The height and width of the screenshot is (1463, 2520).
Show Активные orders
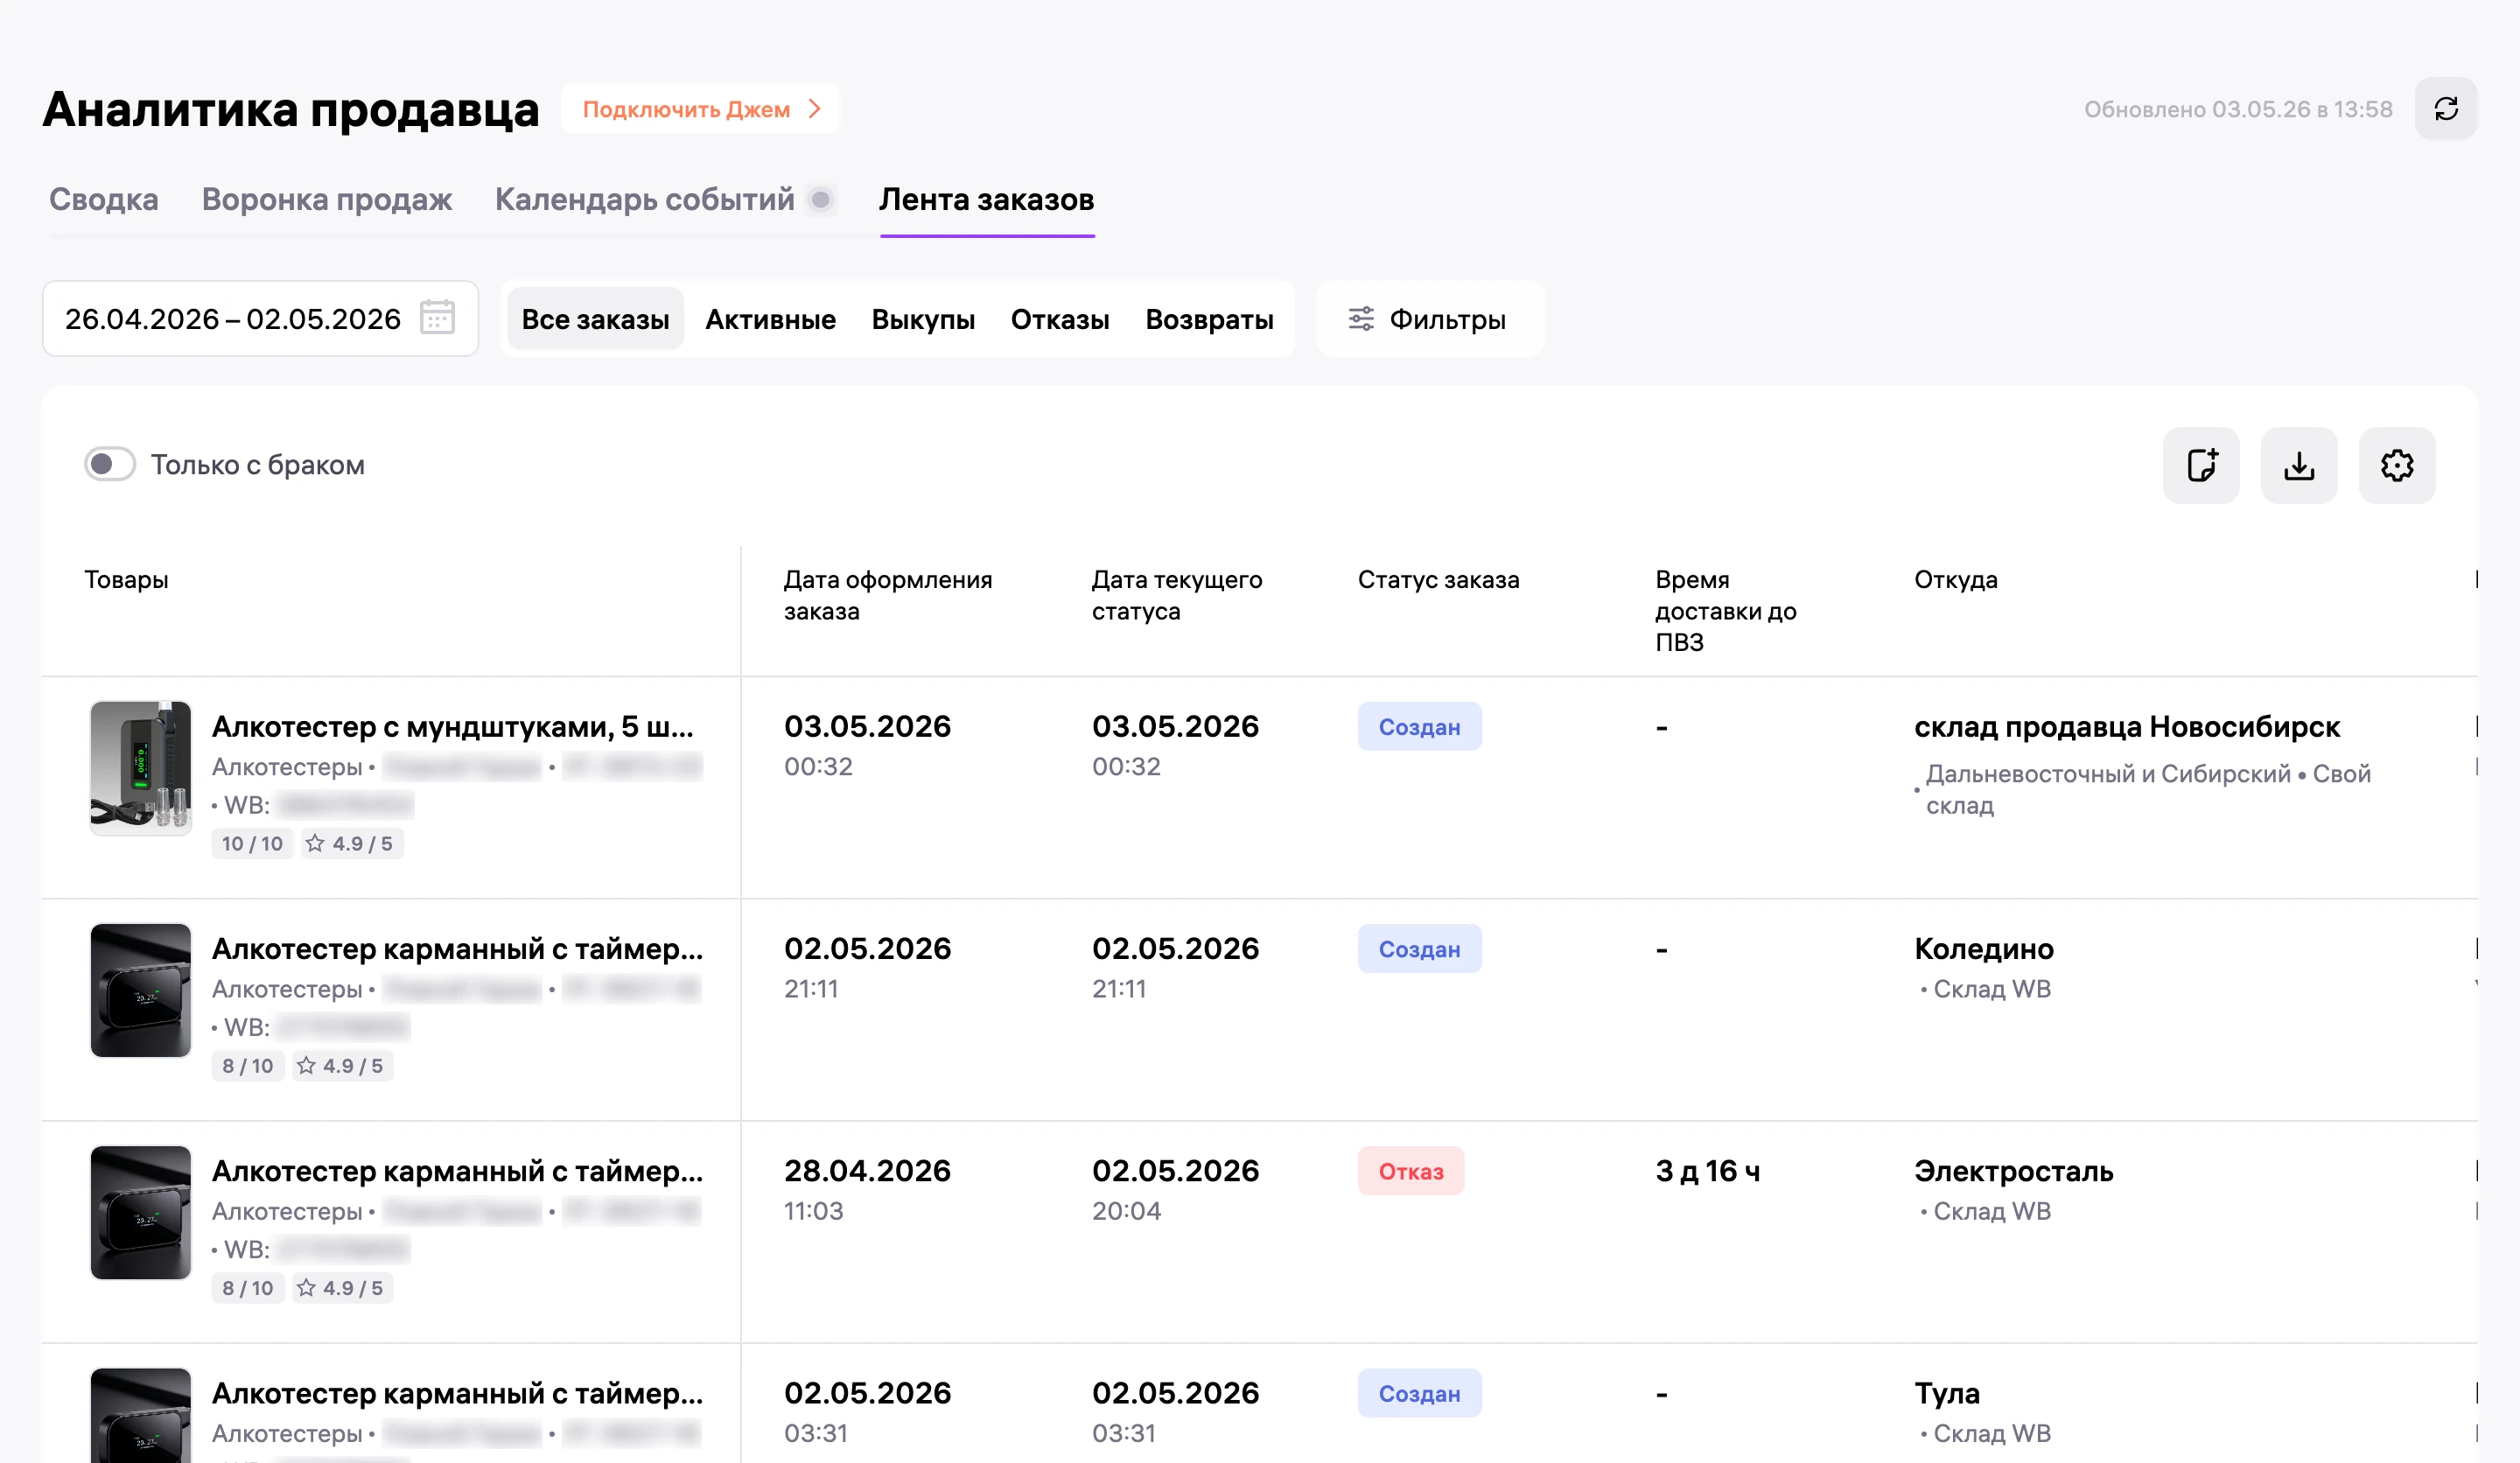click(x=770, y=319)
